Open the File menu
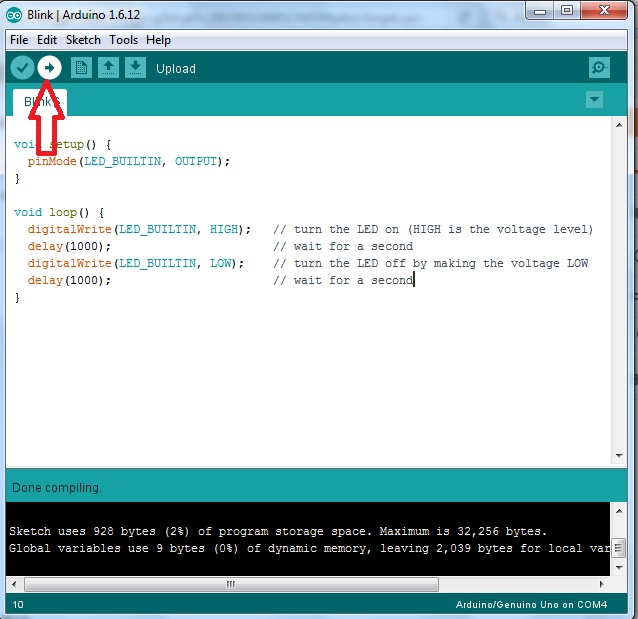This screenshot has height=619, width=638. (x=19, y=40)
